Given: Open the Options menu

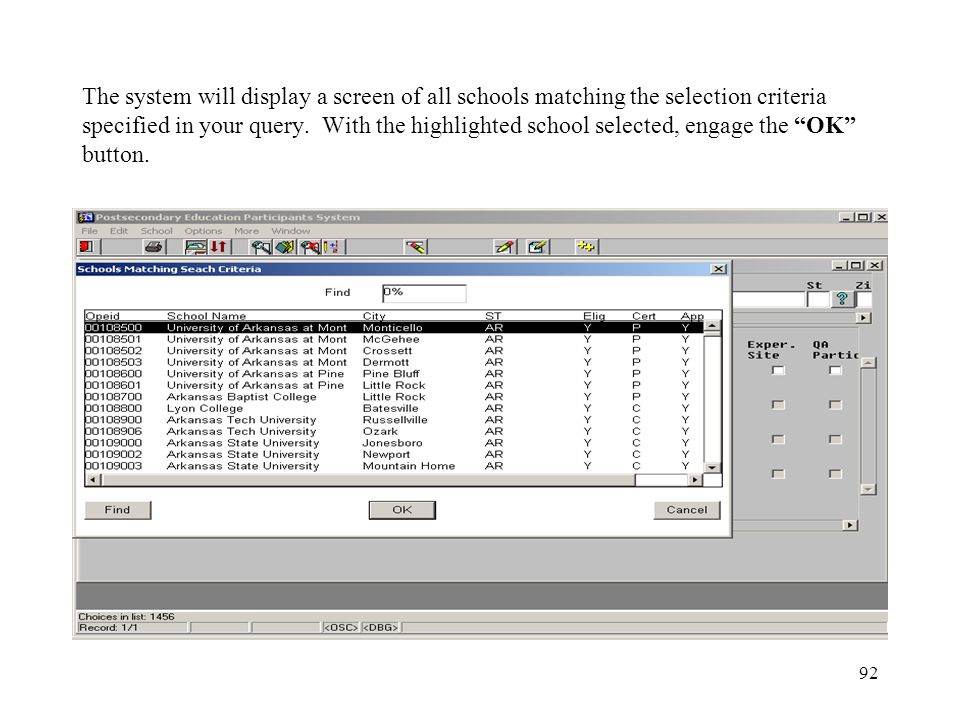Looking at the screenshot, I should tap(203, 231).
